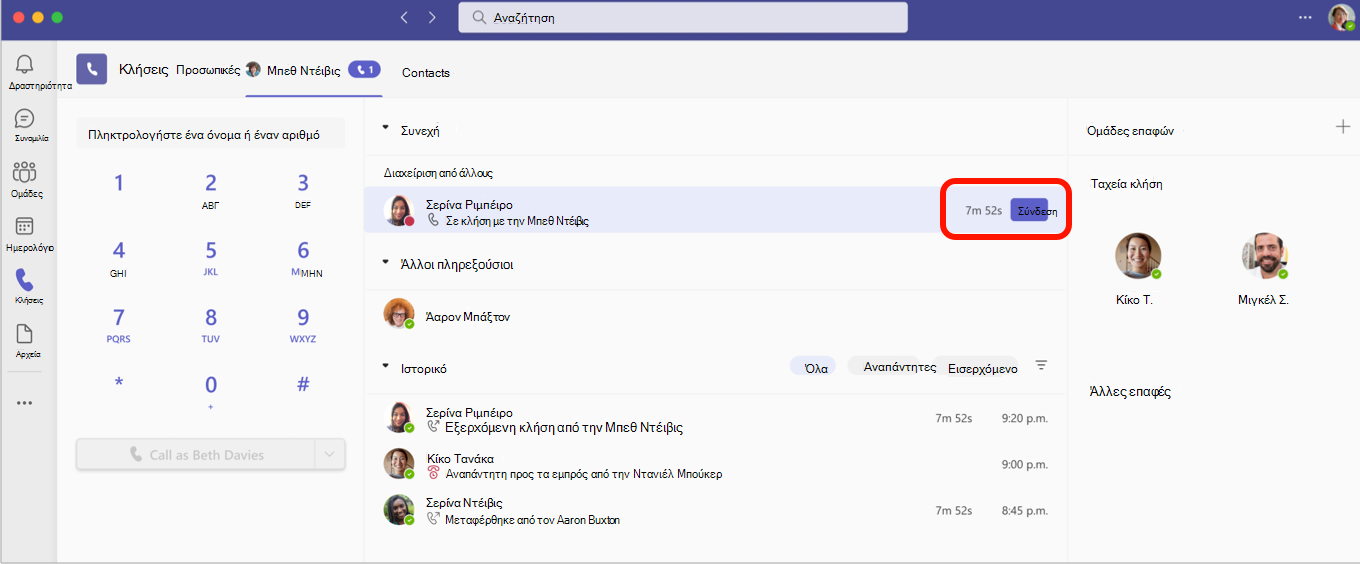Select Άαρον Μπάξτον avatar
Image resolution: width=1360 pixels, height=564 pixels.
coord(399,313)
